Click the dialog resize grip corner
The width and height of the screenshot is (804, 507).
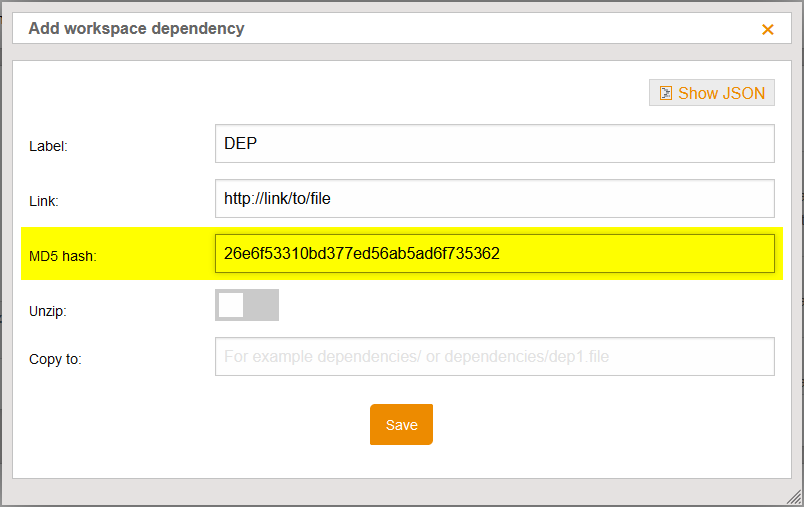(x=794, y=497)
